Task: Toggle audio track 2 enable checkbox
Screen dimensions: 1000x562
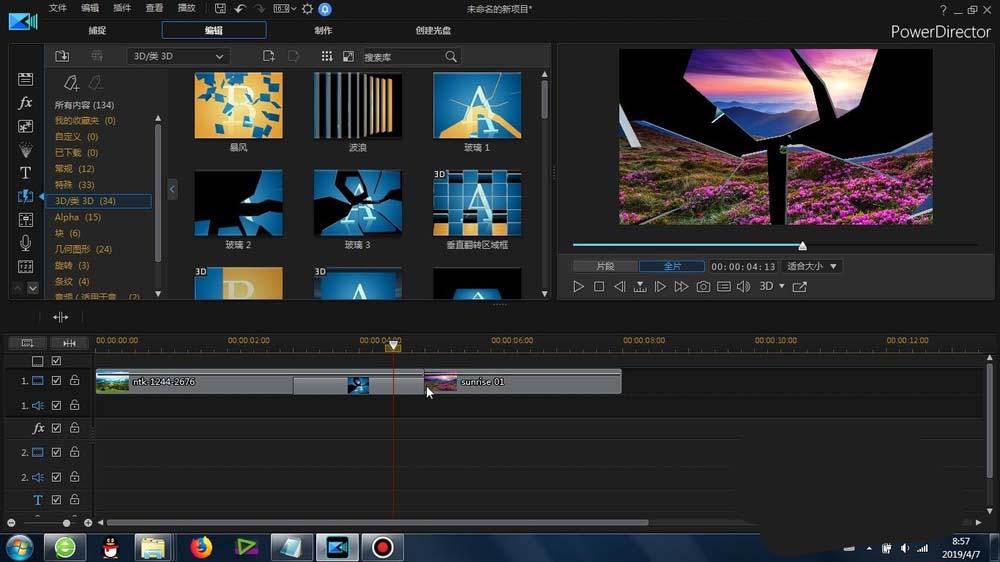Action: click(56, 477)
